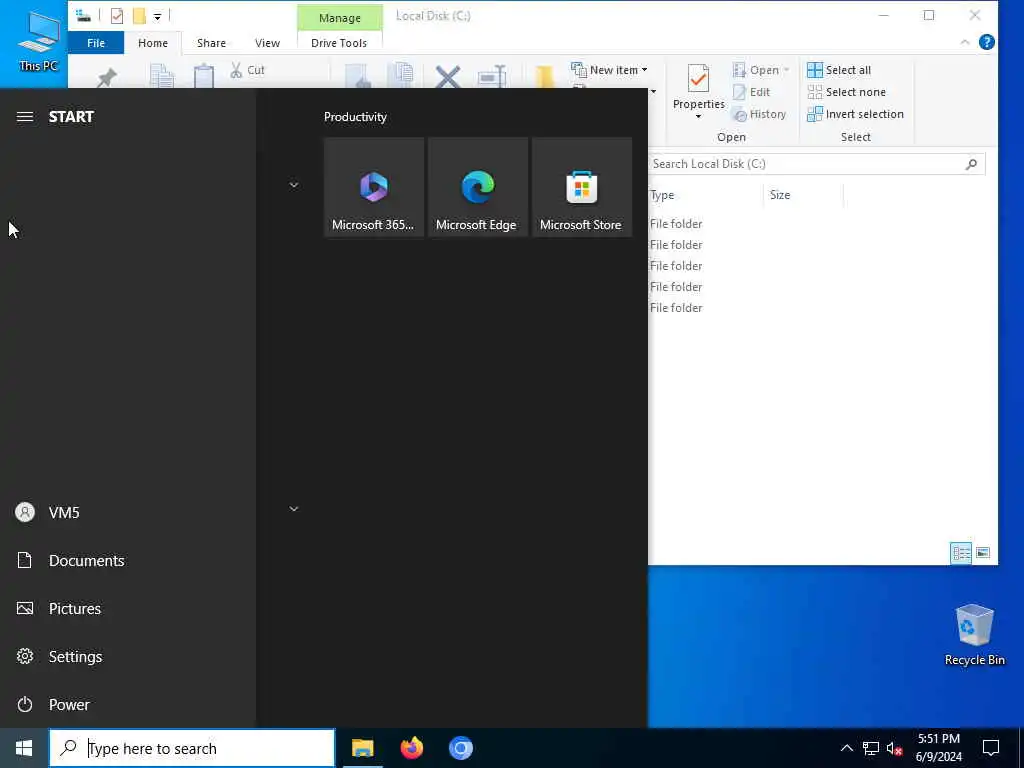Screen dimensions: 1024x768
Task: Click the taskbar clock showing 5:51 PM
Action: tap(938, 748)
